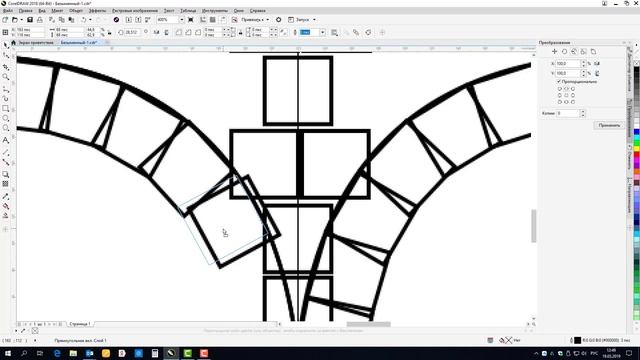The height and width of the screenshot is (360, 640).
Task: Select the Zoom tool in the toolbox
Action: 6,77
